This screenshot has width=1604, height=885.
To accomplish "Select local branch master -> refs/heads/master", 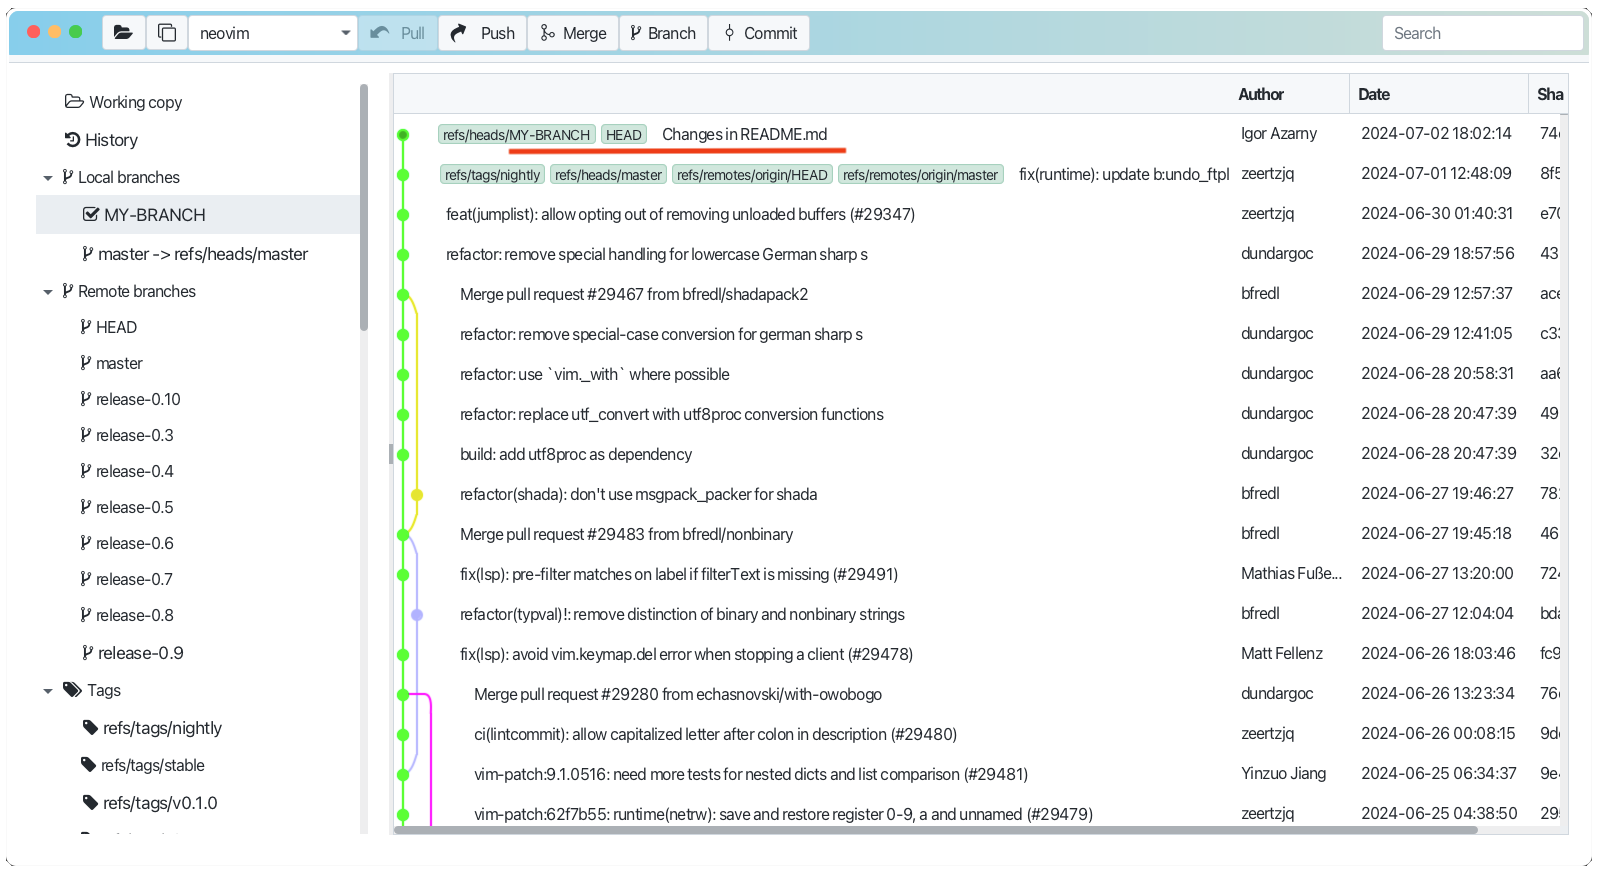I will click(195, 254).
